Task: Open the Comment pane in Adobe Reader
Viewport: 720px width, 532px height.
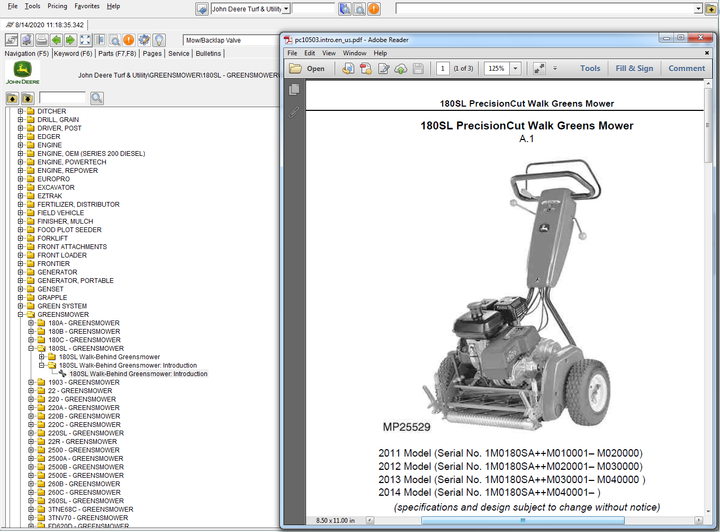Action: click(x=686, y=68)
